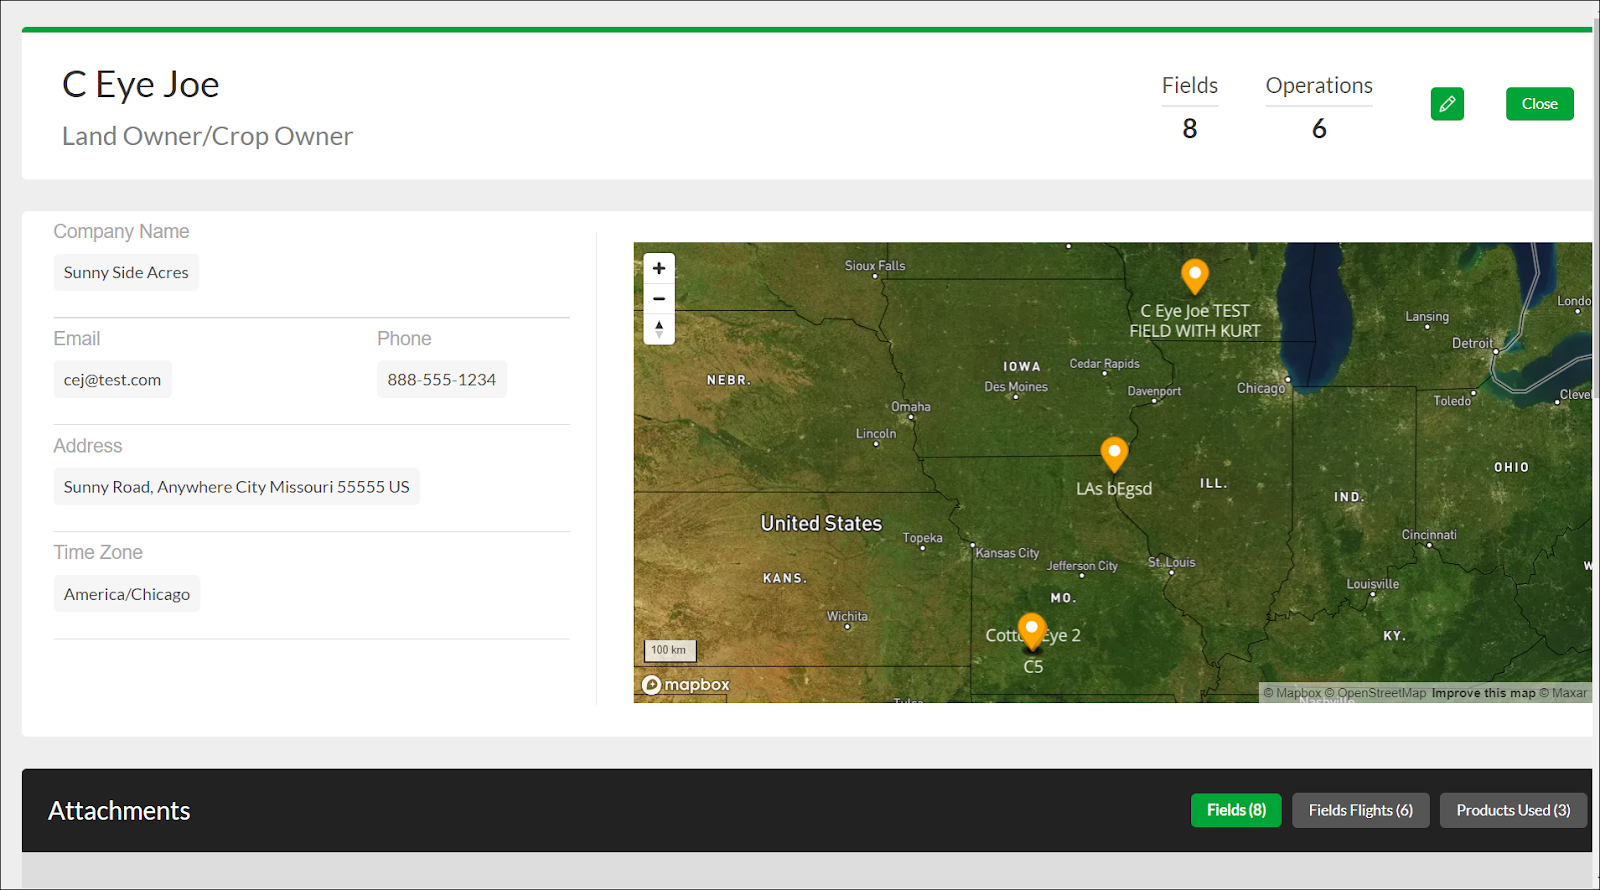
Task: Click the 100 km map scale indicator
Action: [x=669, y=650]
